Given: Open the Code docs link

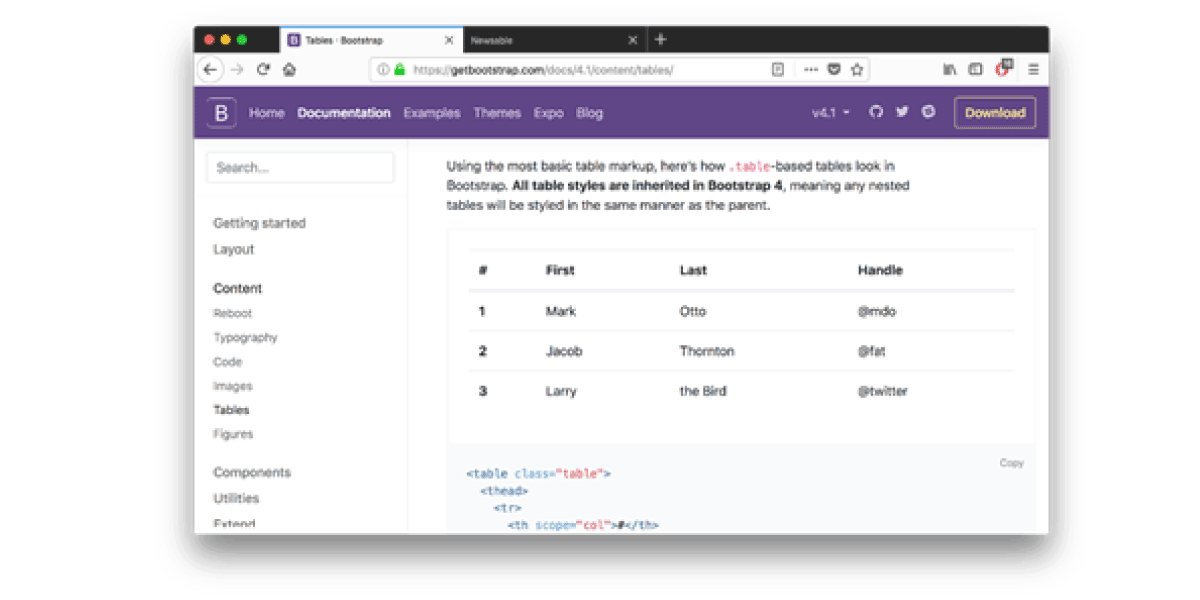Looking at the screenshot, I should point(228,362).
